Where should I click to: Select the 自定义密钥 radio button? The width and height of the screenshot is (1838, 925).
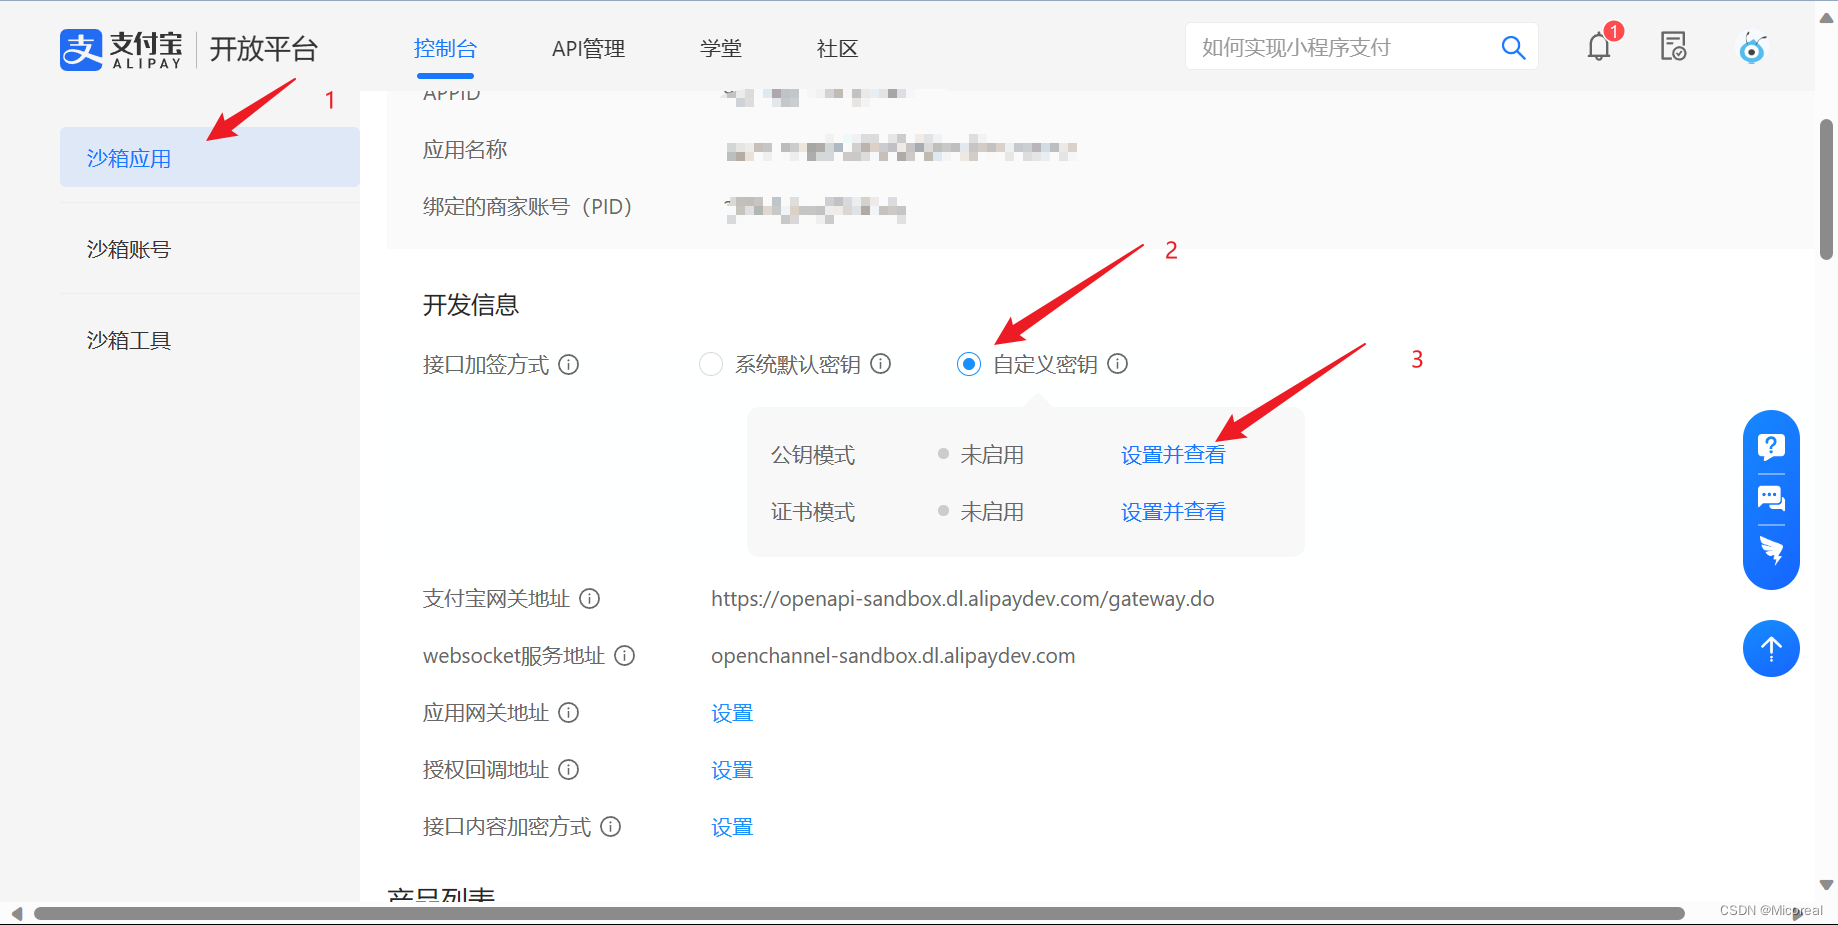[968, 364]
